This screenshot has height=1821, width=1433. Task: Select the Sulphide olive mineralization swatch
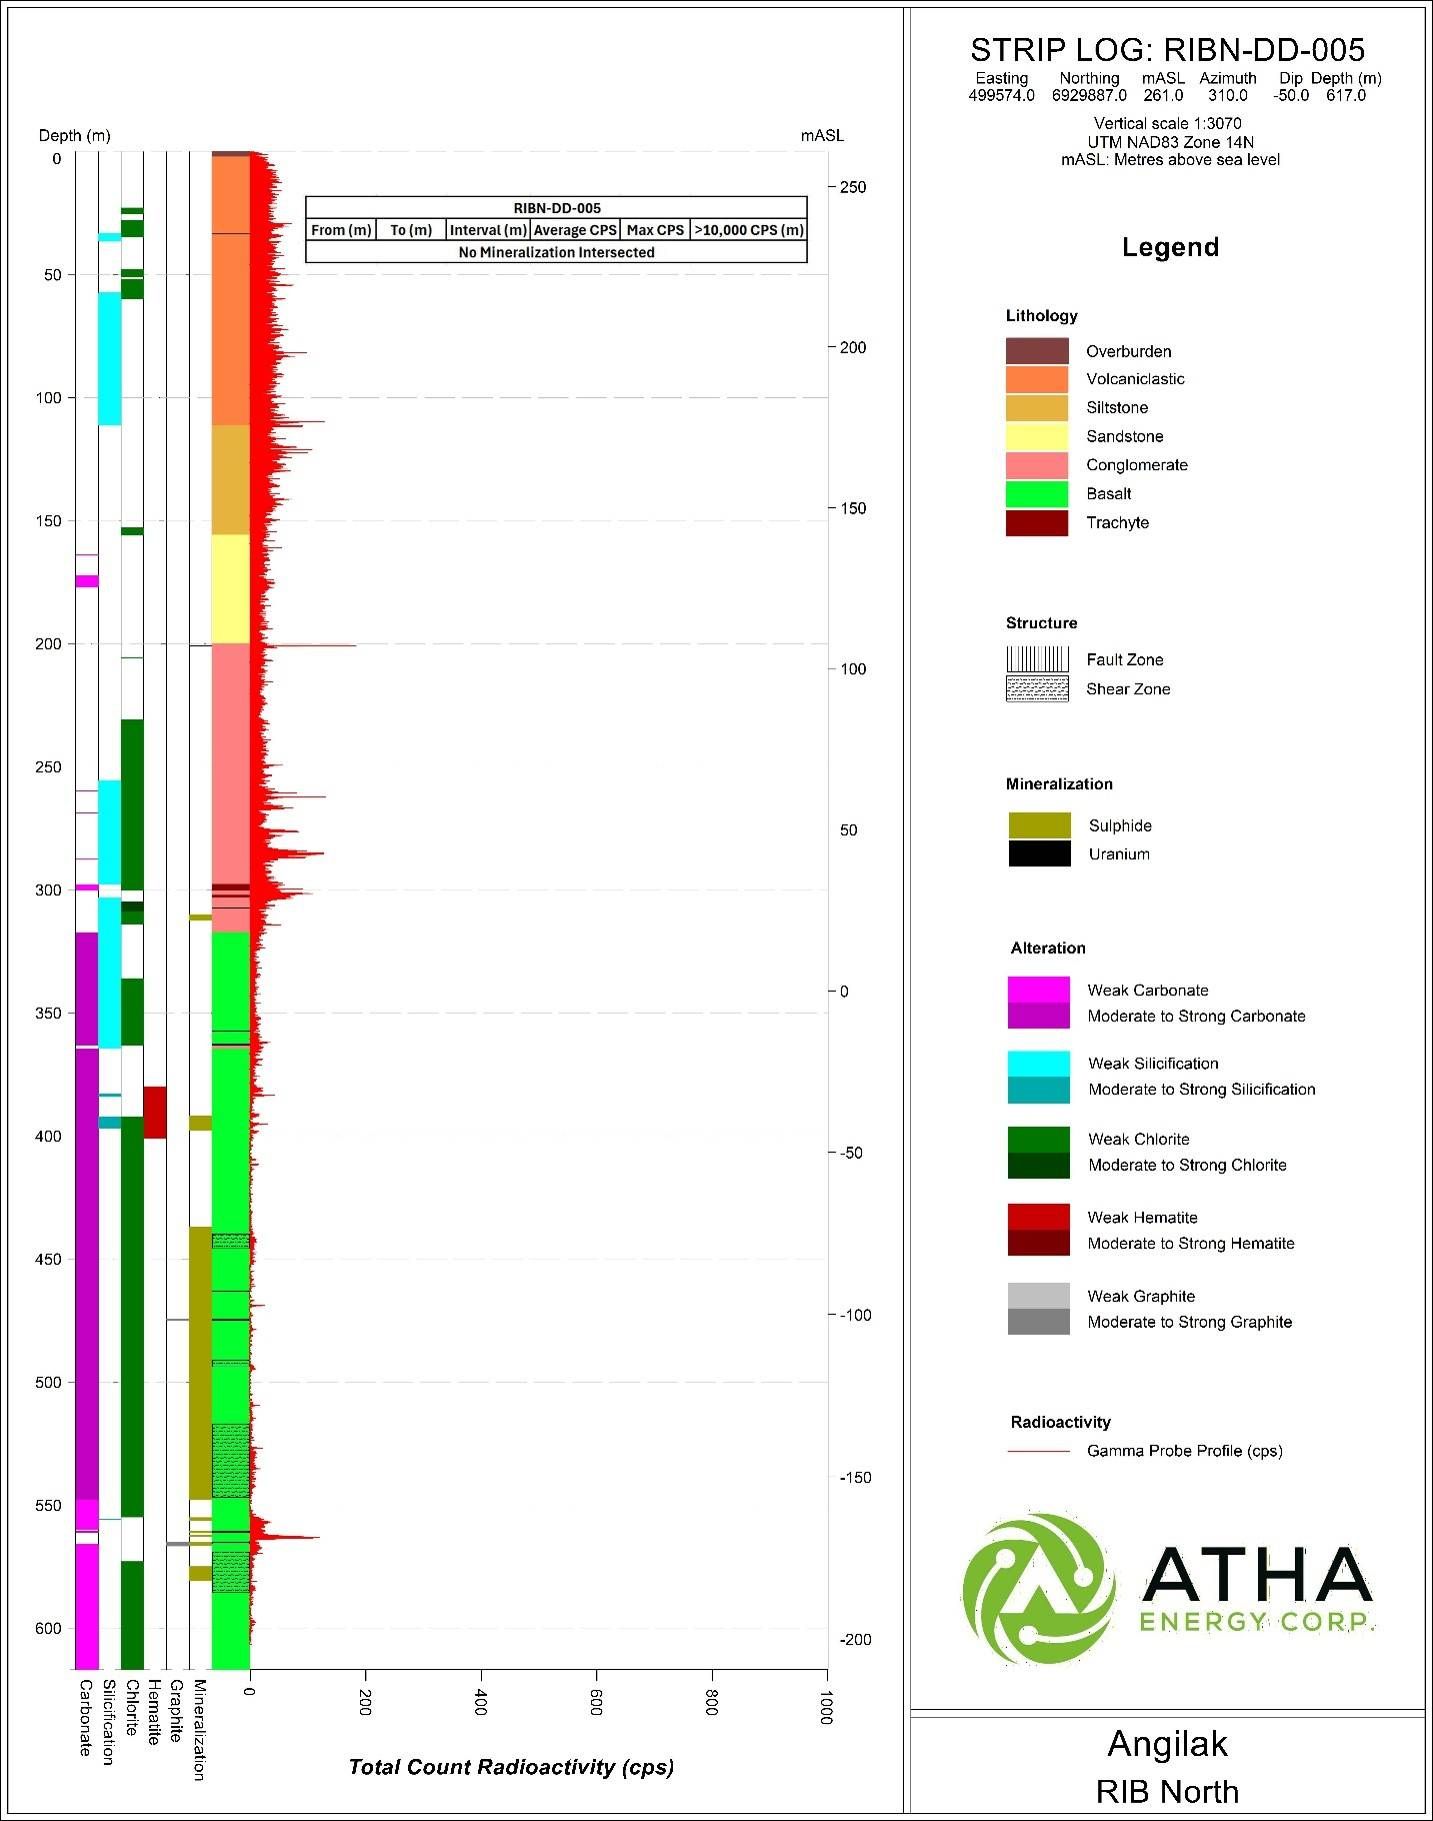click(1040, 825)
